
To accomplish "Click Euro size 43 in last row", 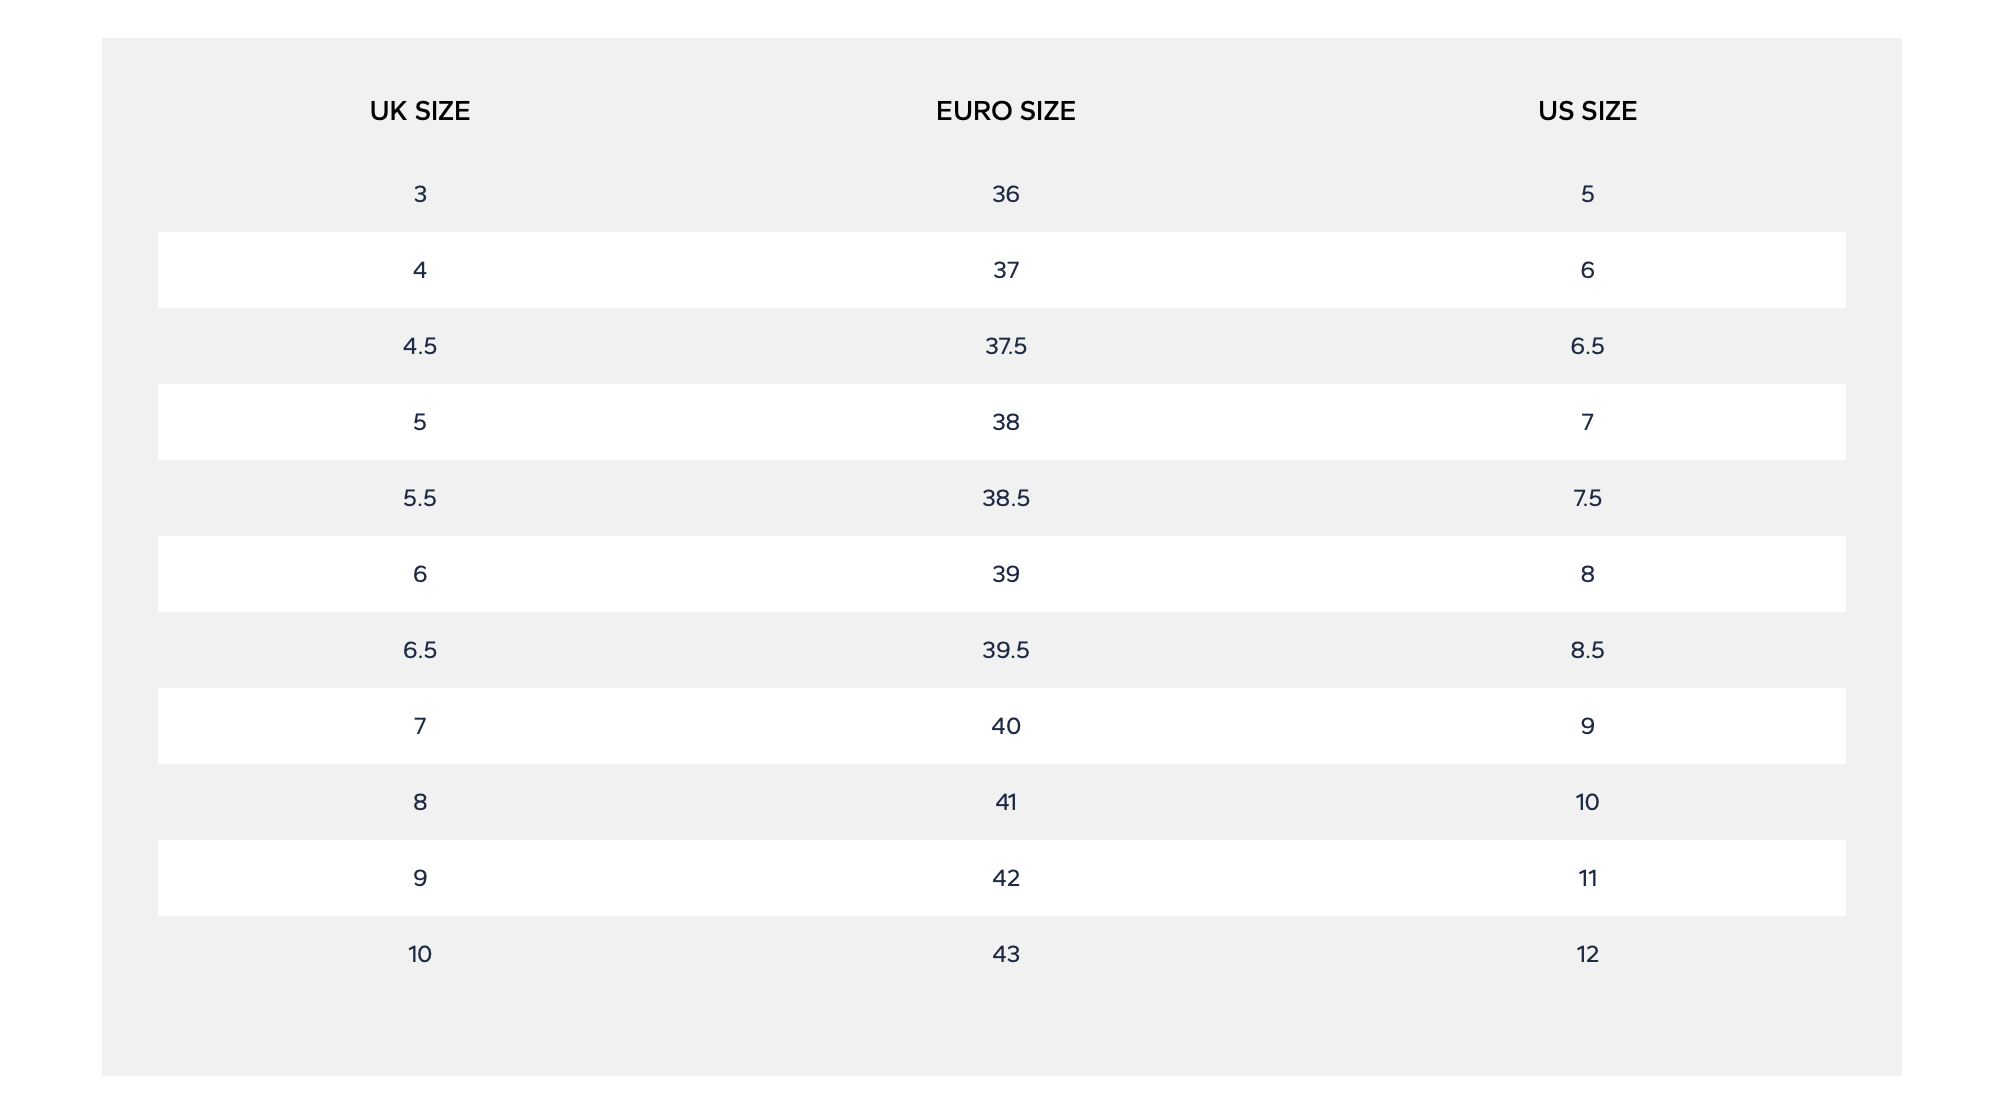I will (1005, 954).
